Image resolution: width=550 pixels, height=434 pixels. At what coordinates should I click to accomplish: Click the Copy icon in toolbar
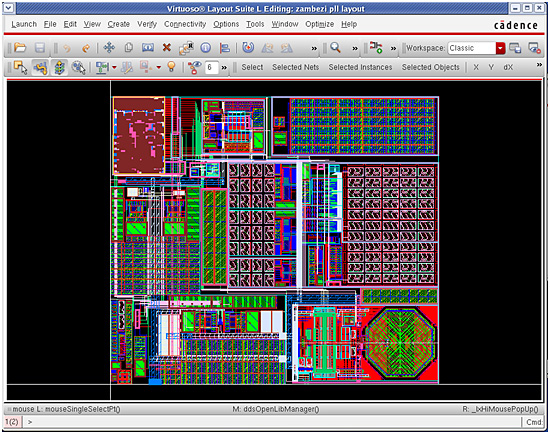coord(129,48)
